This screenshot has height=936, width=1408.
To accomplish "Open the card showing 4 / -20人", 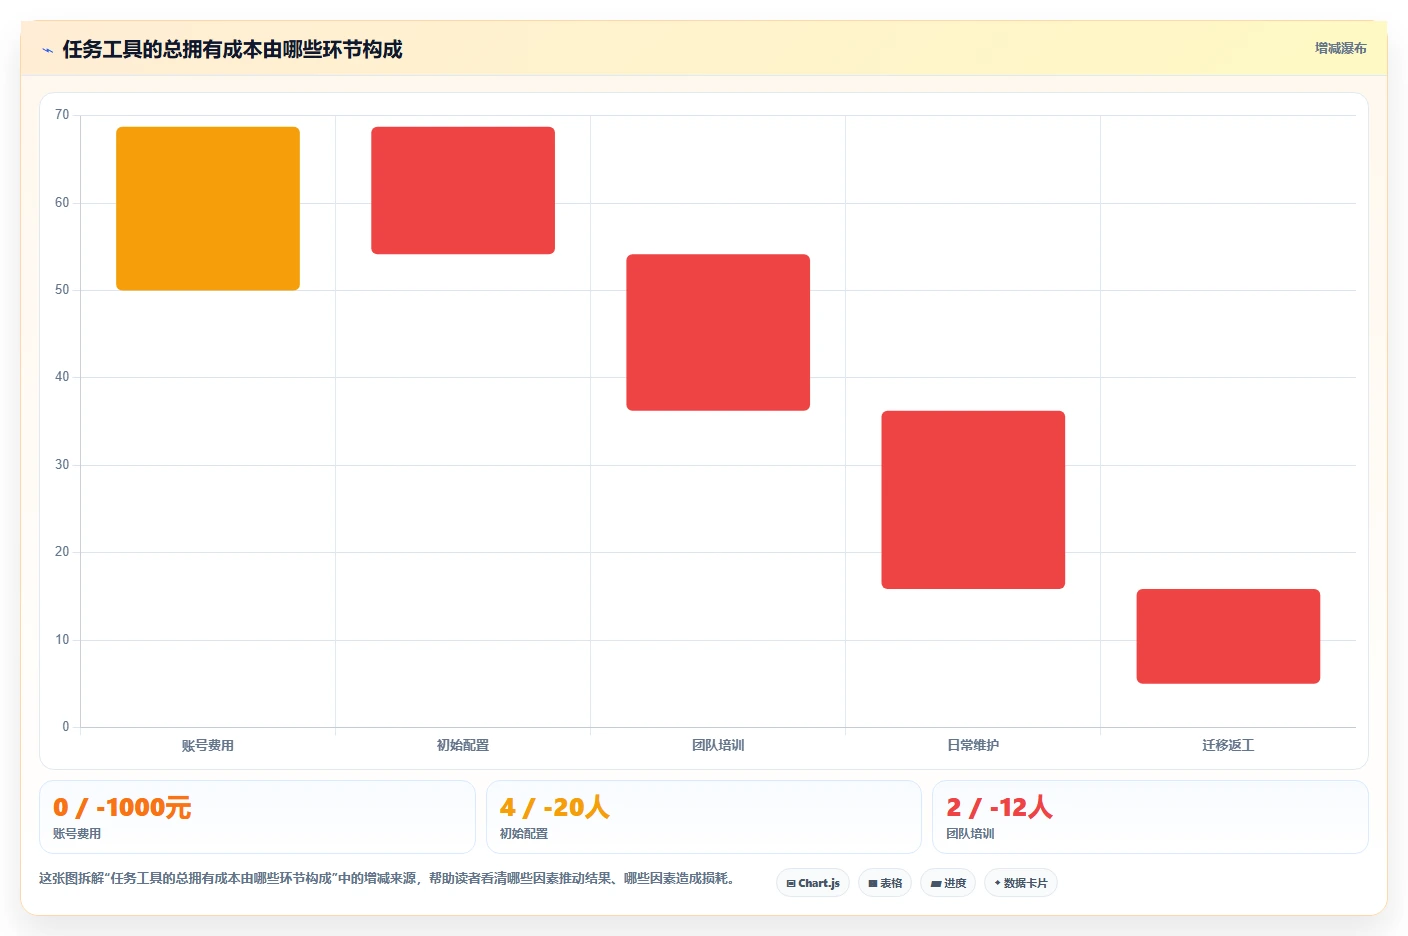I will (703, 817).
